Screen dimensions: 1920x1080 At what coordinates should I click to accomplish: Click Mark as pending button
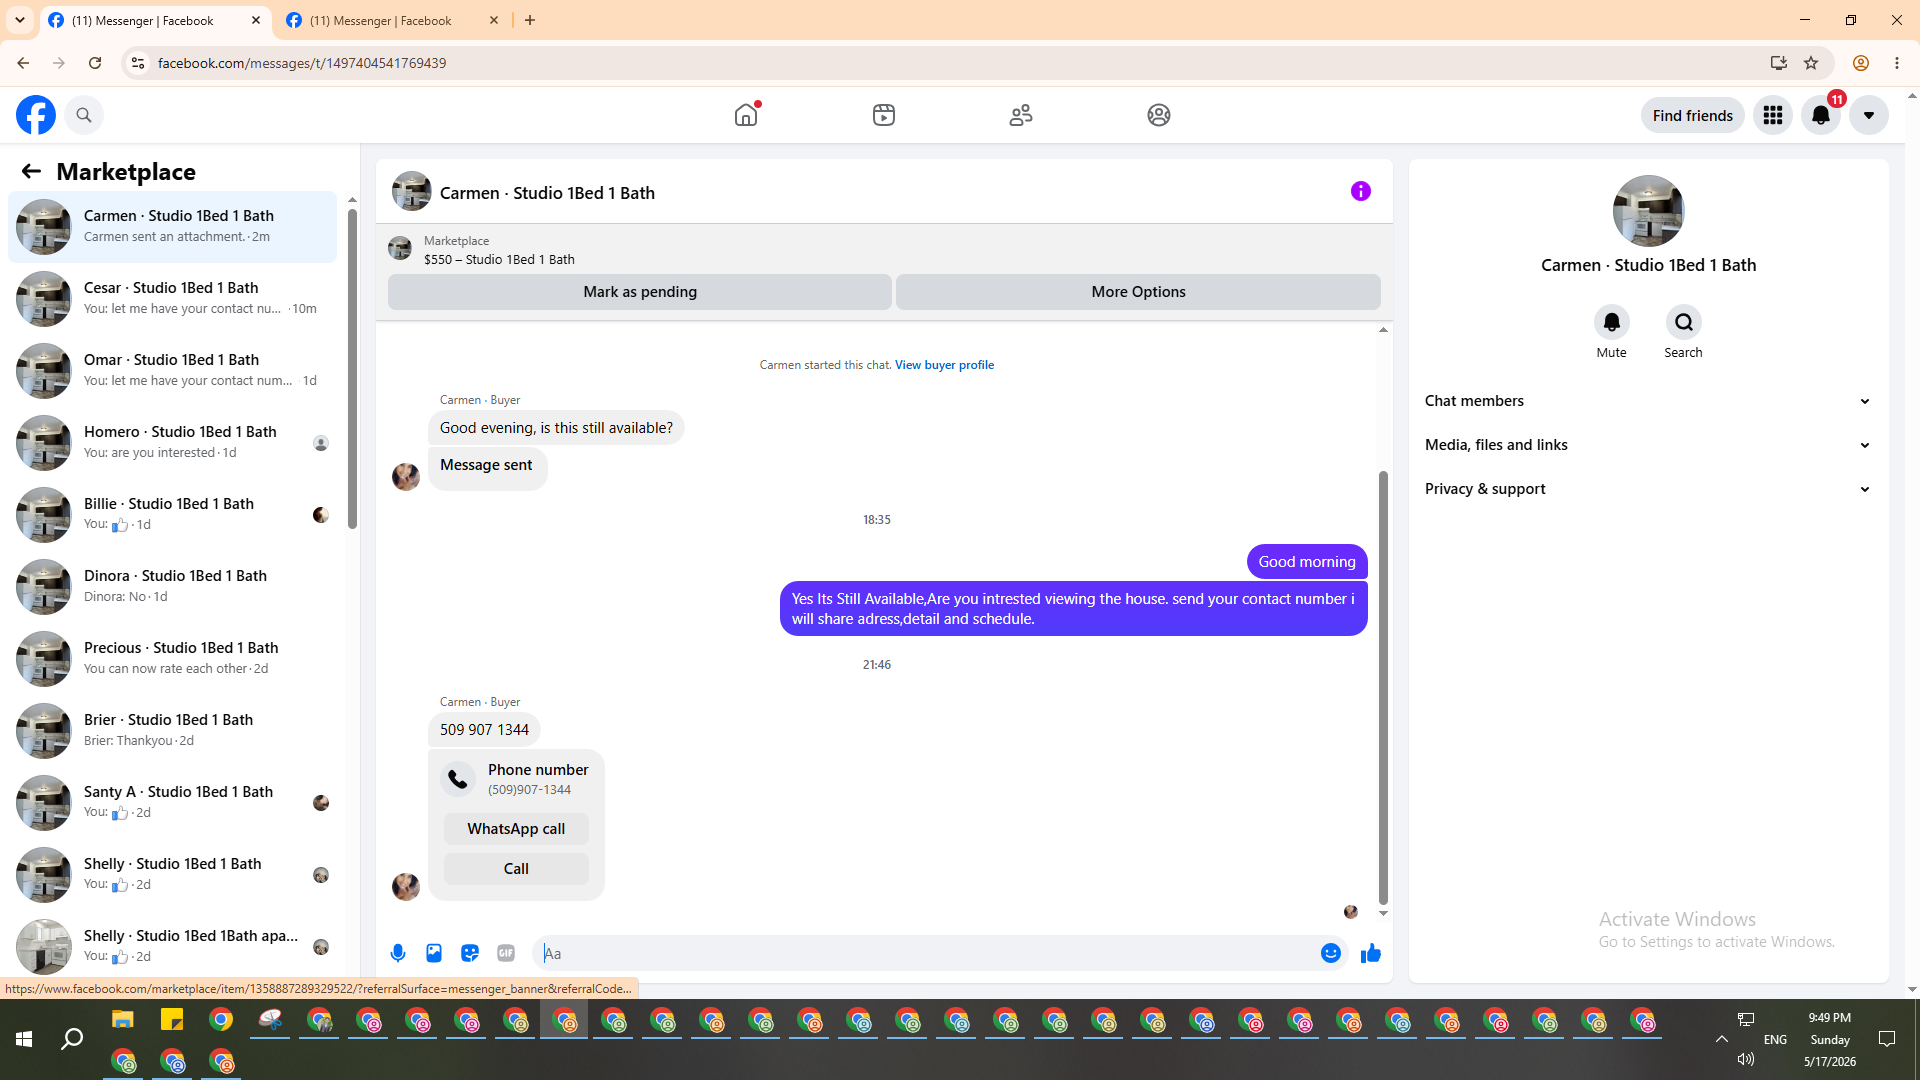[x=640, y=292]
